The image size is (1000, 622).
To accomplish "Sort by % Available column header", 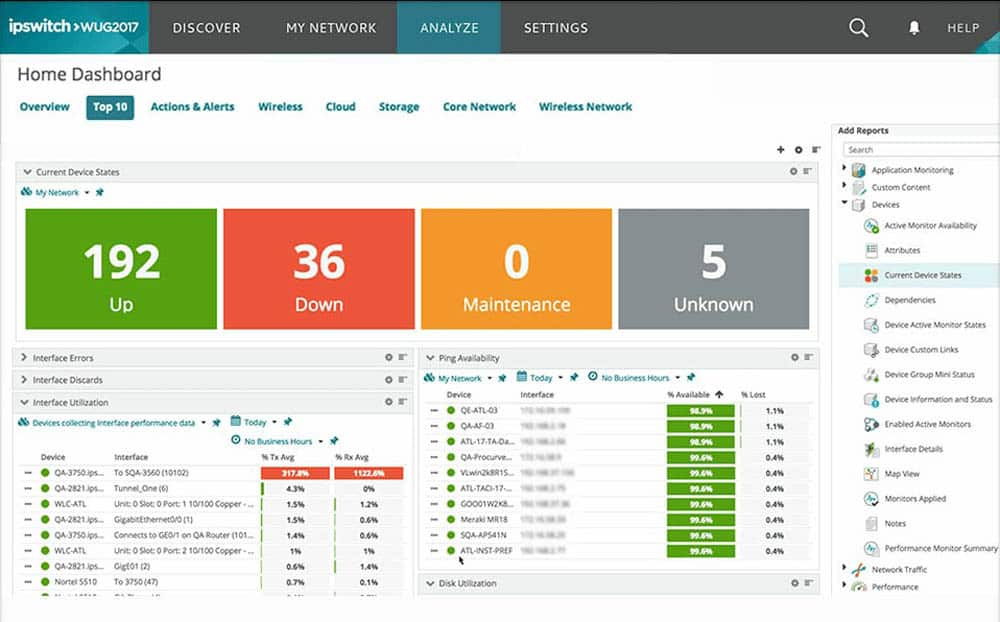I will (689, 394).
